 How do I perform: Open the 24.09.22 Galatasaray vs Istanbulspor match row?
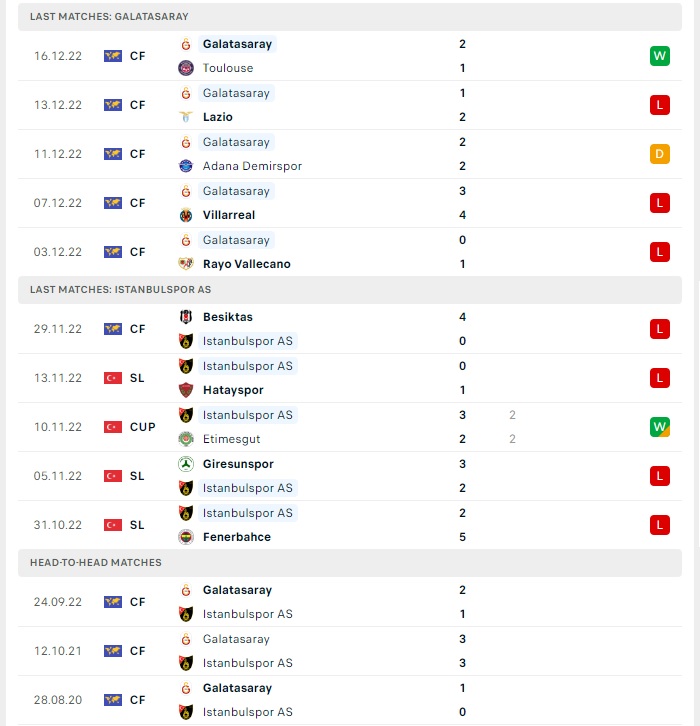point(350,602)
